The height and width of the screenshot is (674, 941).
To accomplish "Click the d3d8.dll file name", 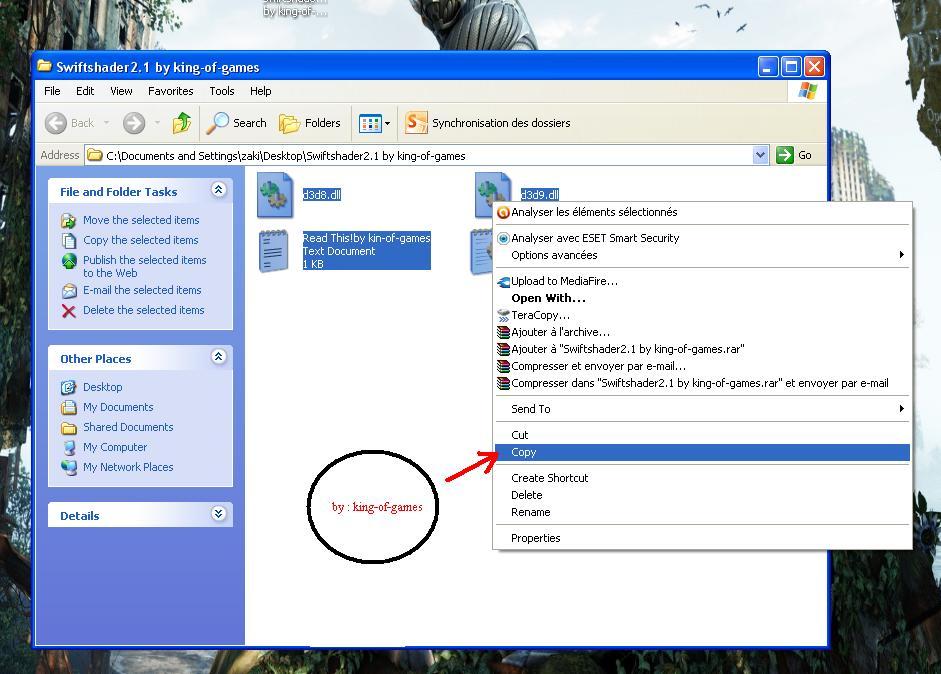I will [x=322, y=194].
